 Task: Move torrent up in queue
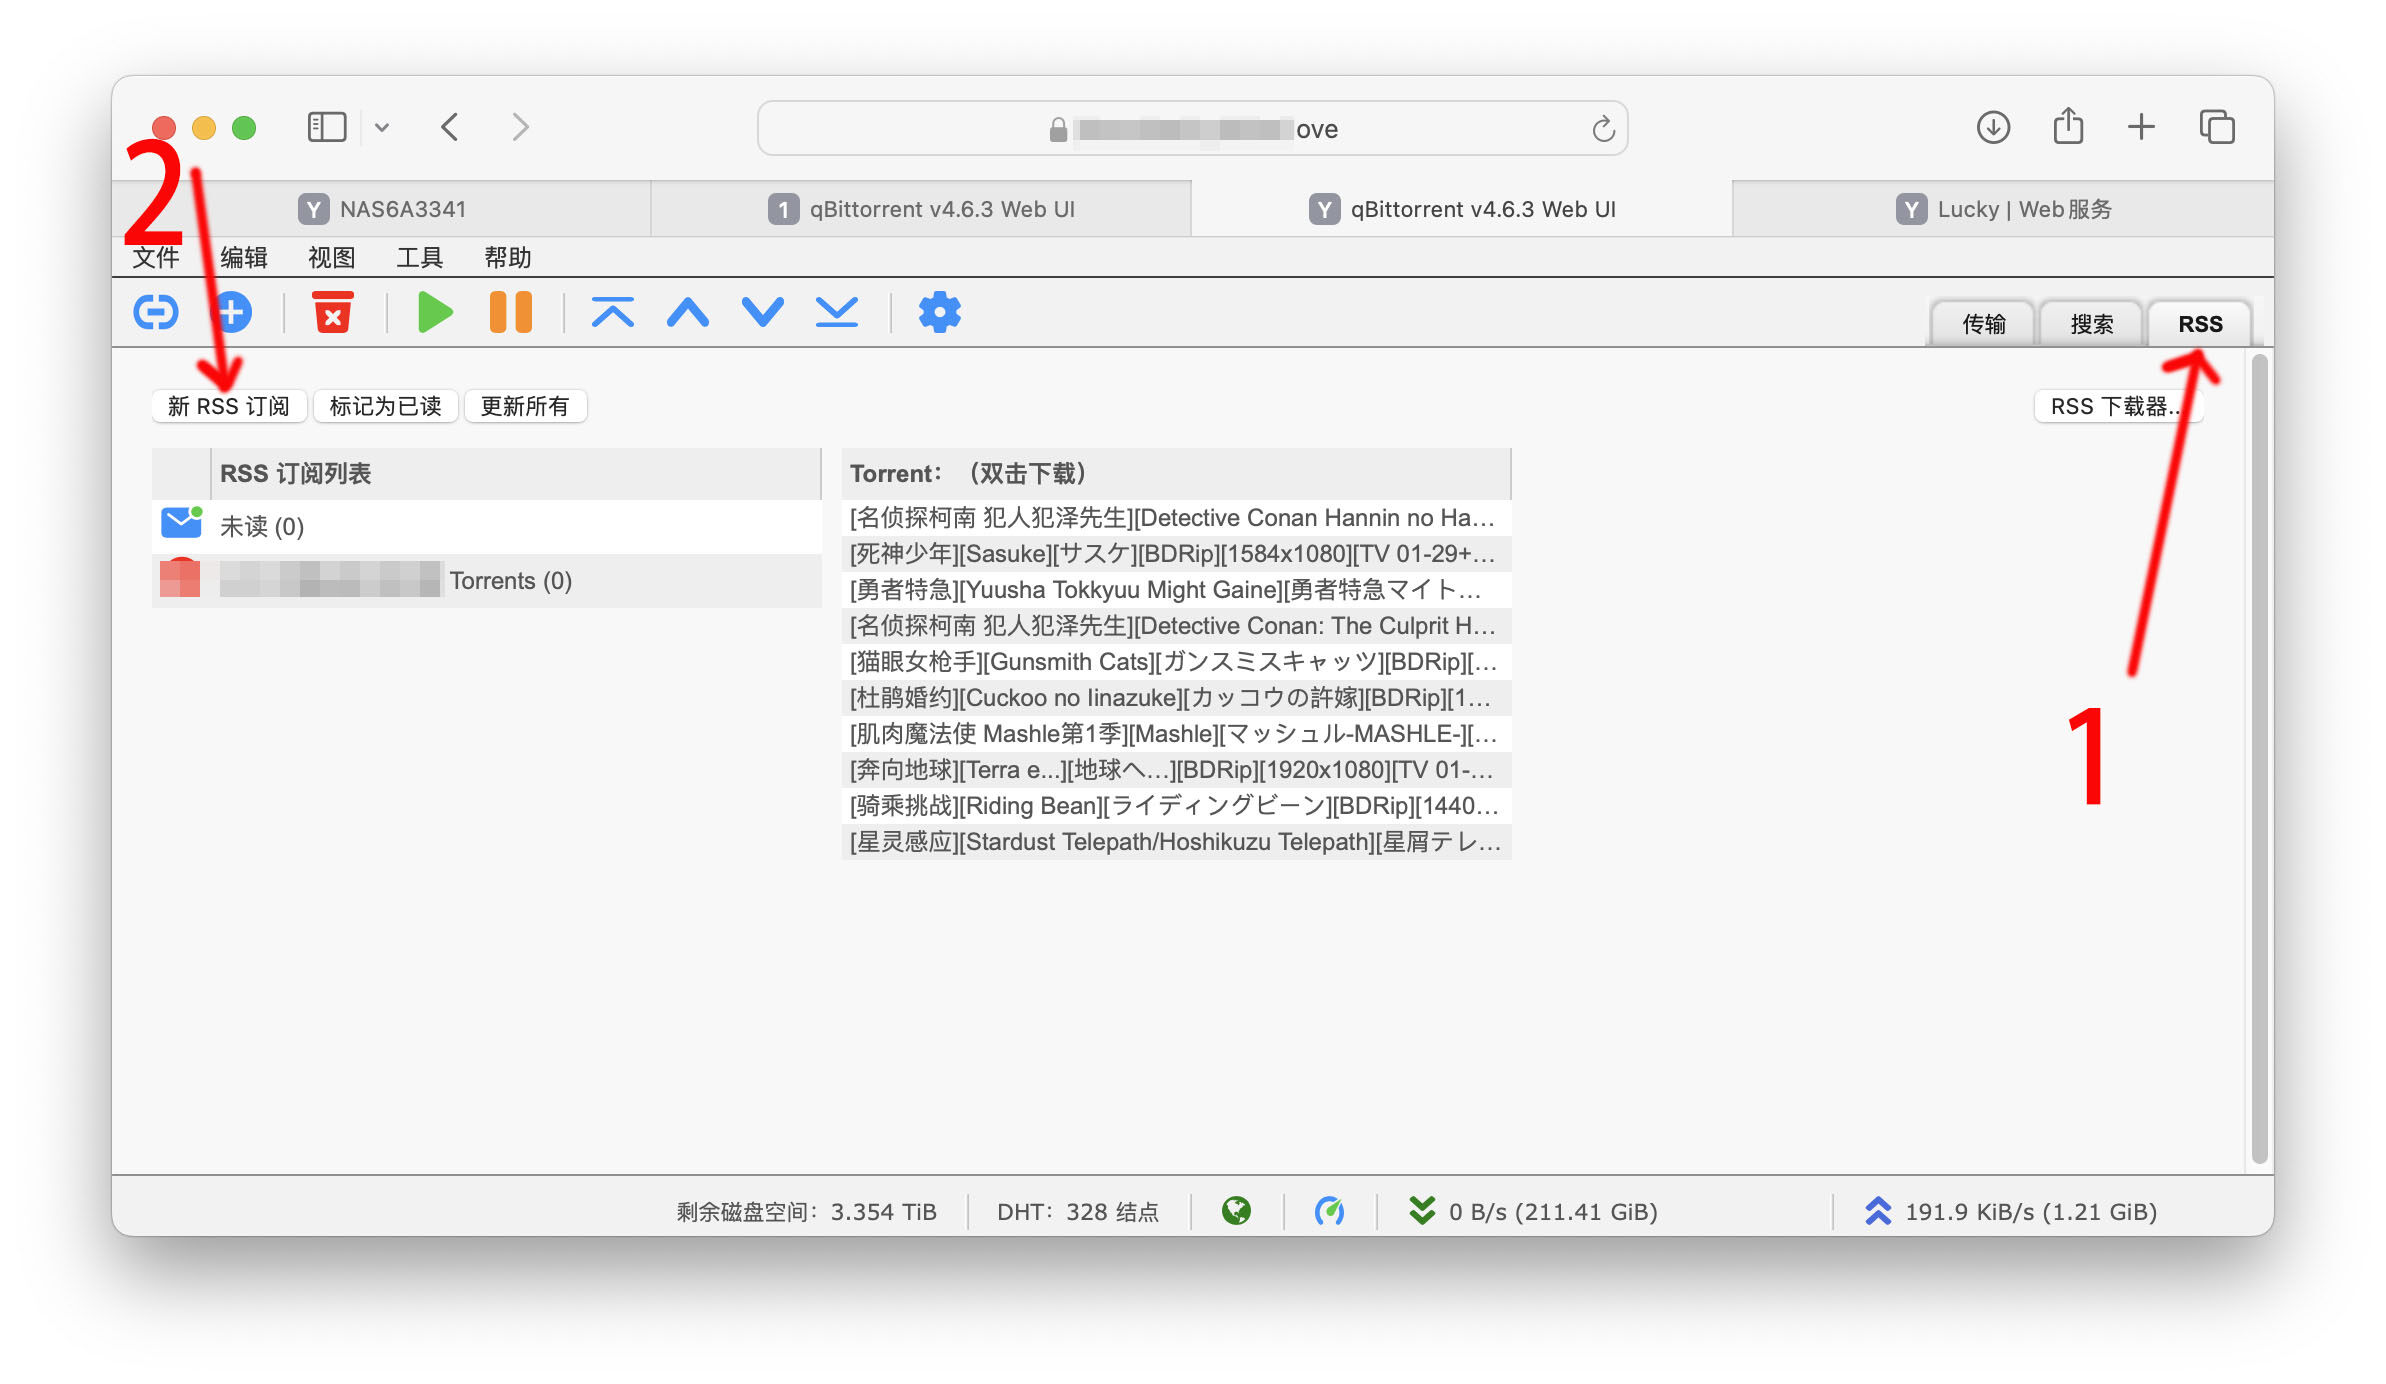pyautogui.click(x=688, y=312)
